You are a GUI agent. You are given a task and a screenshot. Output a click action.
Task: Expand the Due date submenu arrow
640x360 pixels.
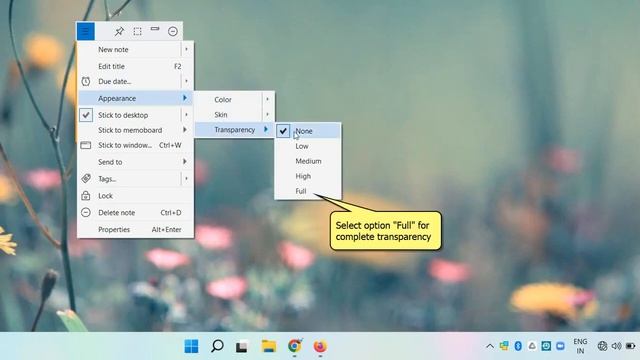point(186,81)
